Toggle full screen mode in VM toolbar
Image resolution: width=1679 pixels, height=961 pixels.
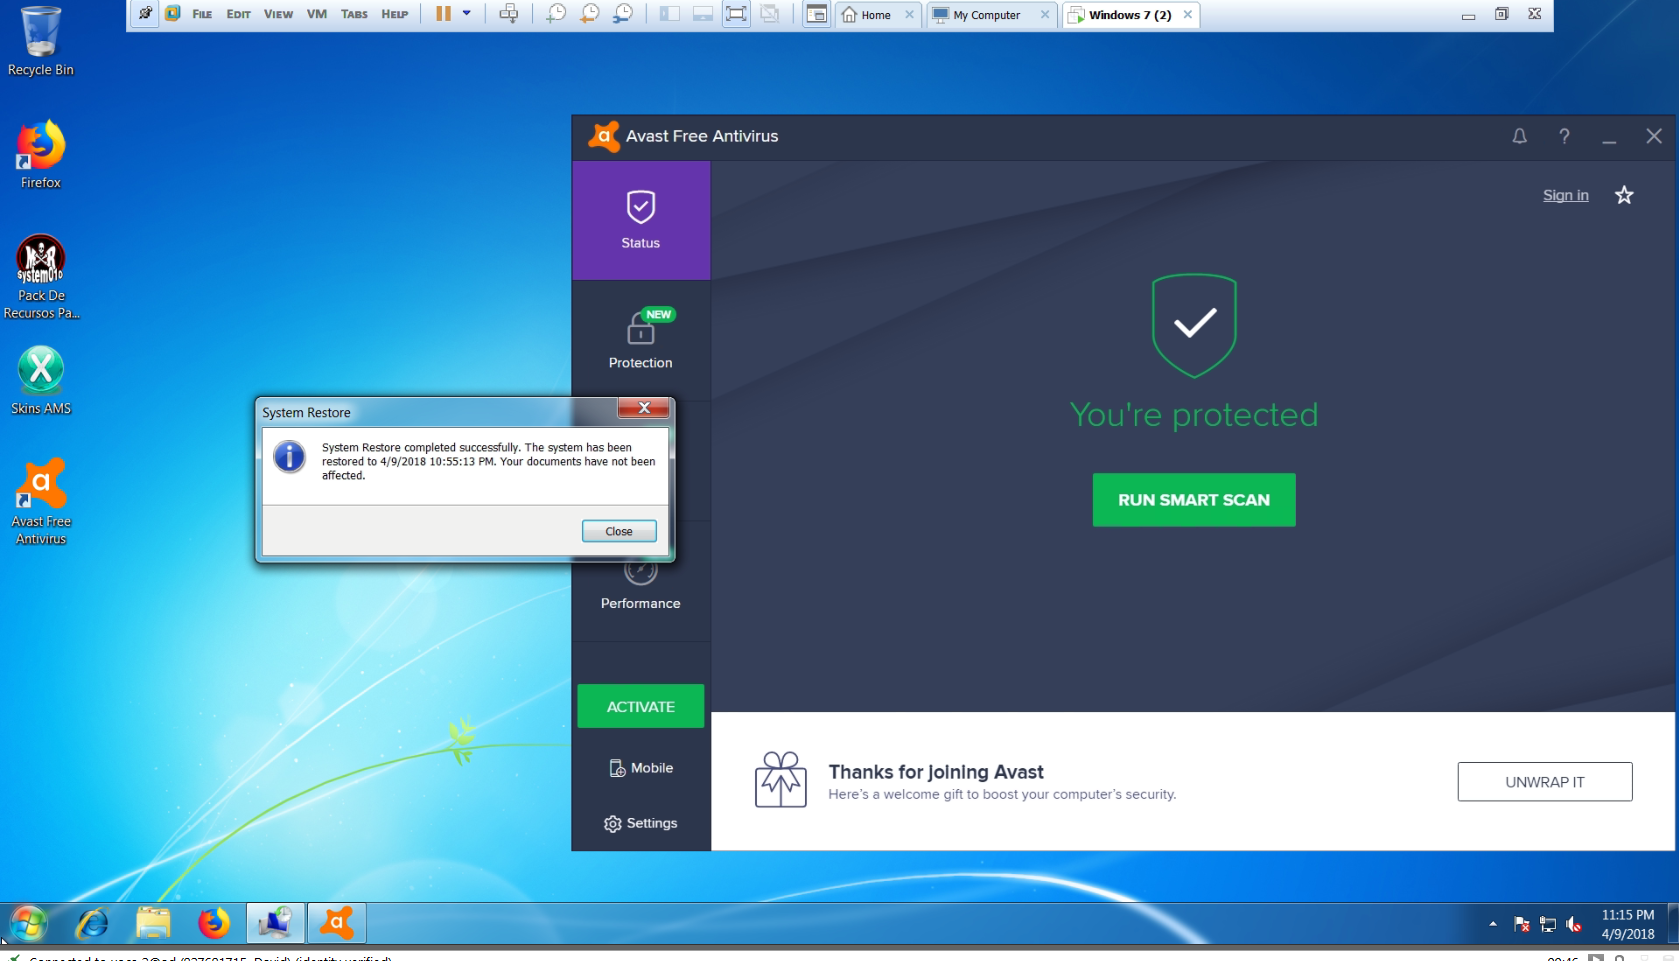click(x=736, y=14)
